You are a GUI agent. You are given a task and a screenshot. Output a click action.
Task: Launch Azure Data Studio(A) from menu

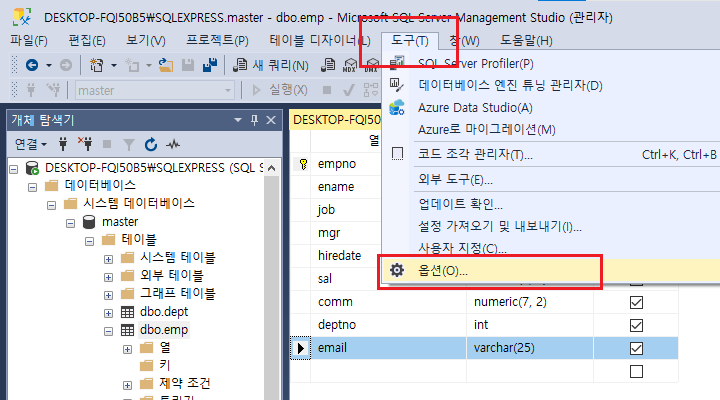tap(475, 107)
